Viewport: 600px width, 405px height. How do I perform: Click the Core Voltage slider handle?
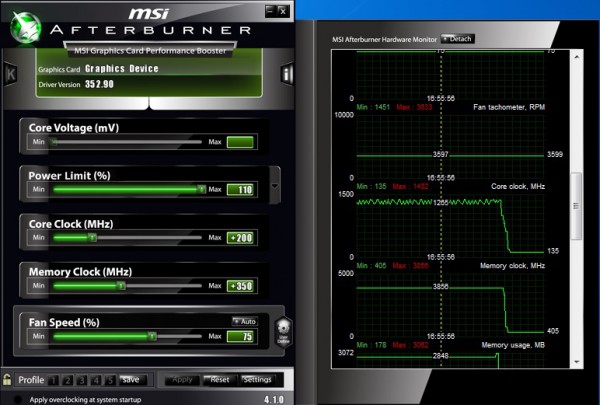54,142
